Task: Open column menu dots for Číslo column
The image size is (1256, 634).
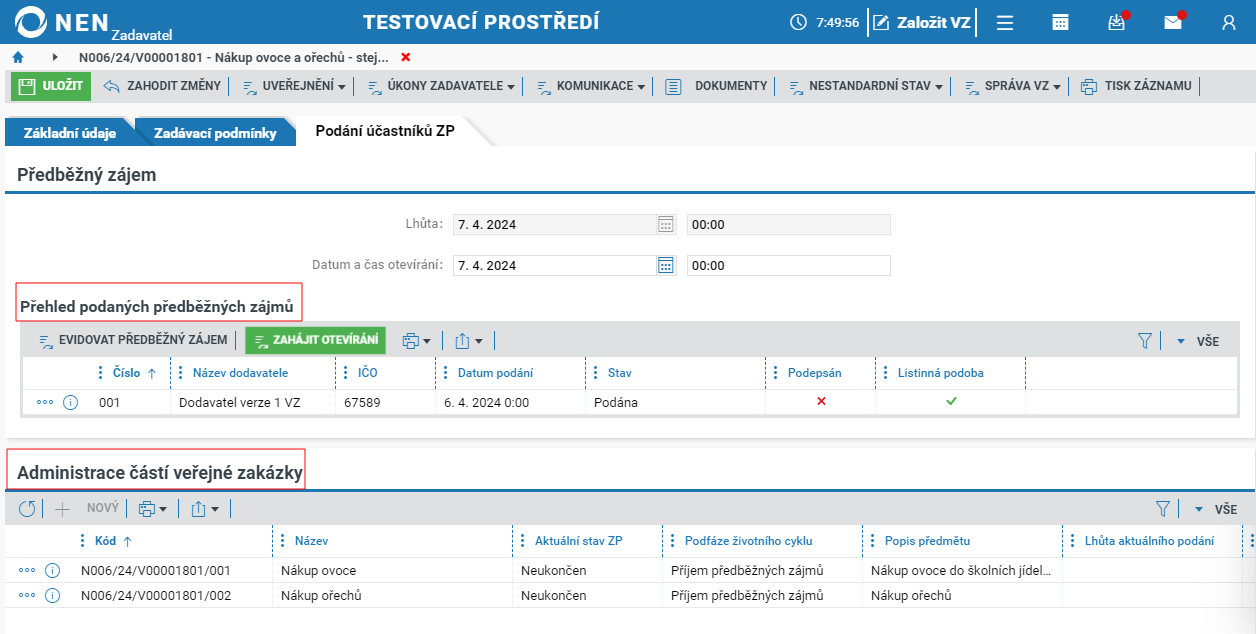Action: (100, 373)
